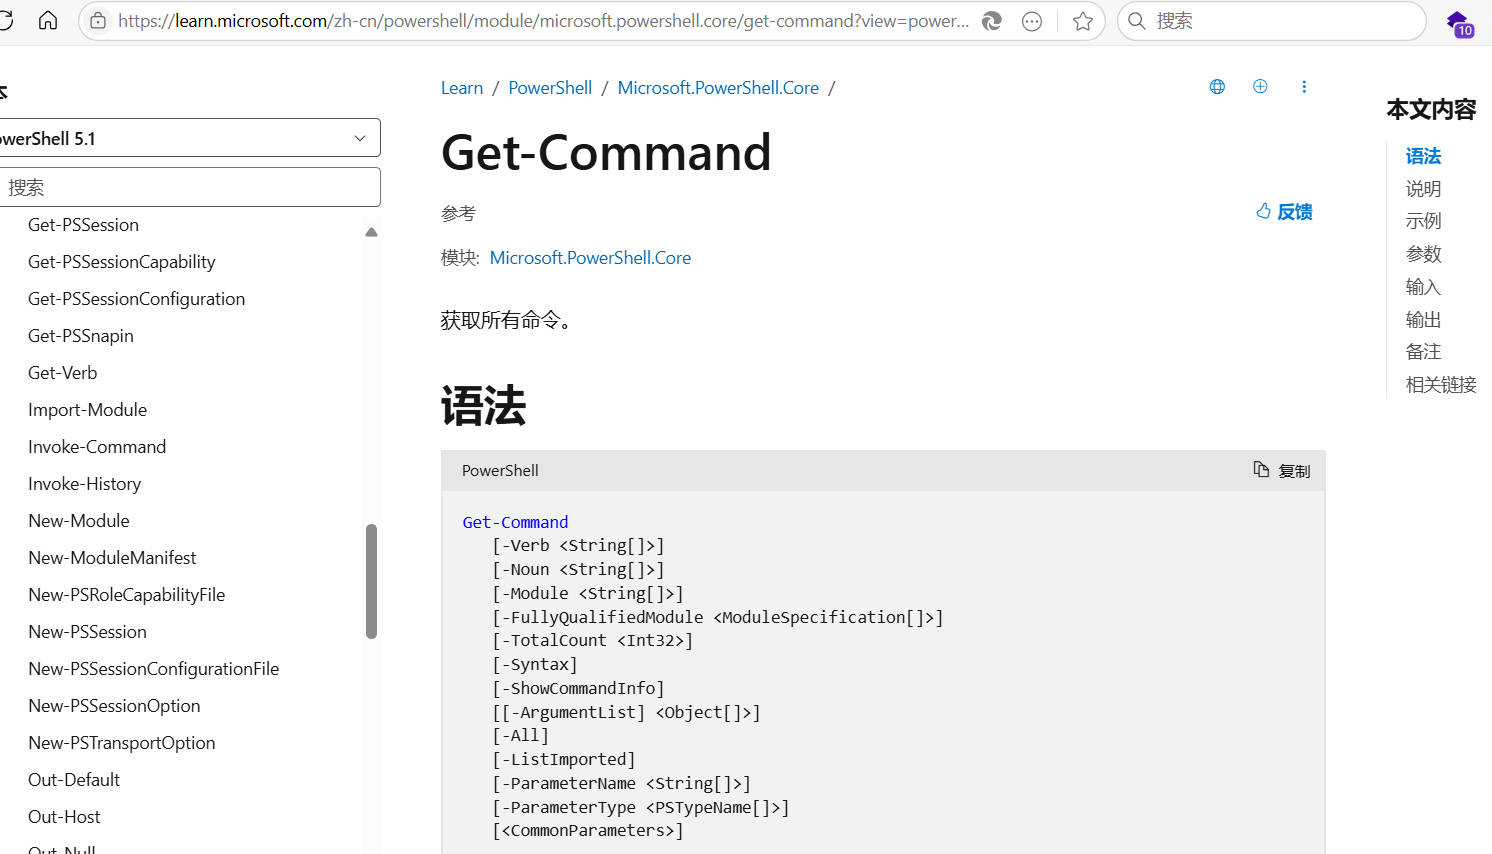Open New-PSTransportOption in the sidebar
The height and width of the screenshot is (854, 1492).
click(x=122, y=743)
